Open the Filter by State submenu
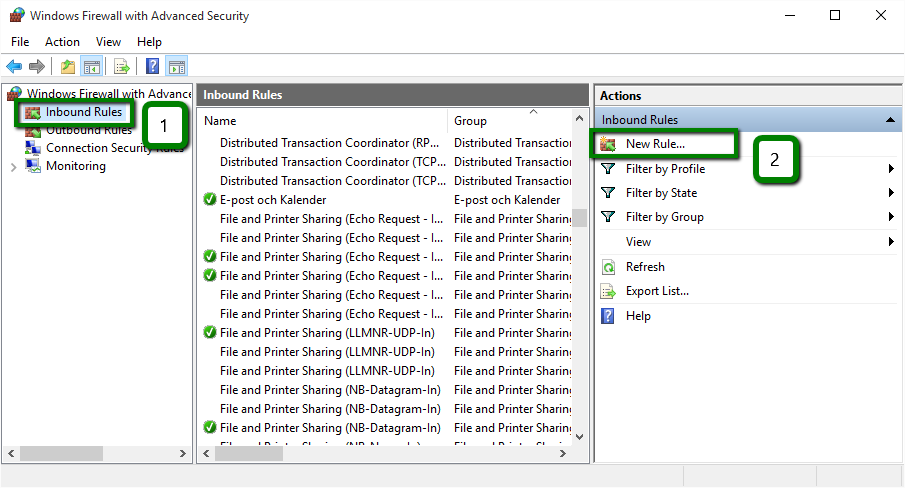Screen dimensions: 905x488 pos(661,193)
